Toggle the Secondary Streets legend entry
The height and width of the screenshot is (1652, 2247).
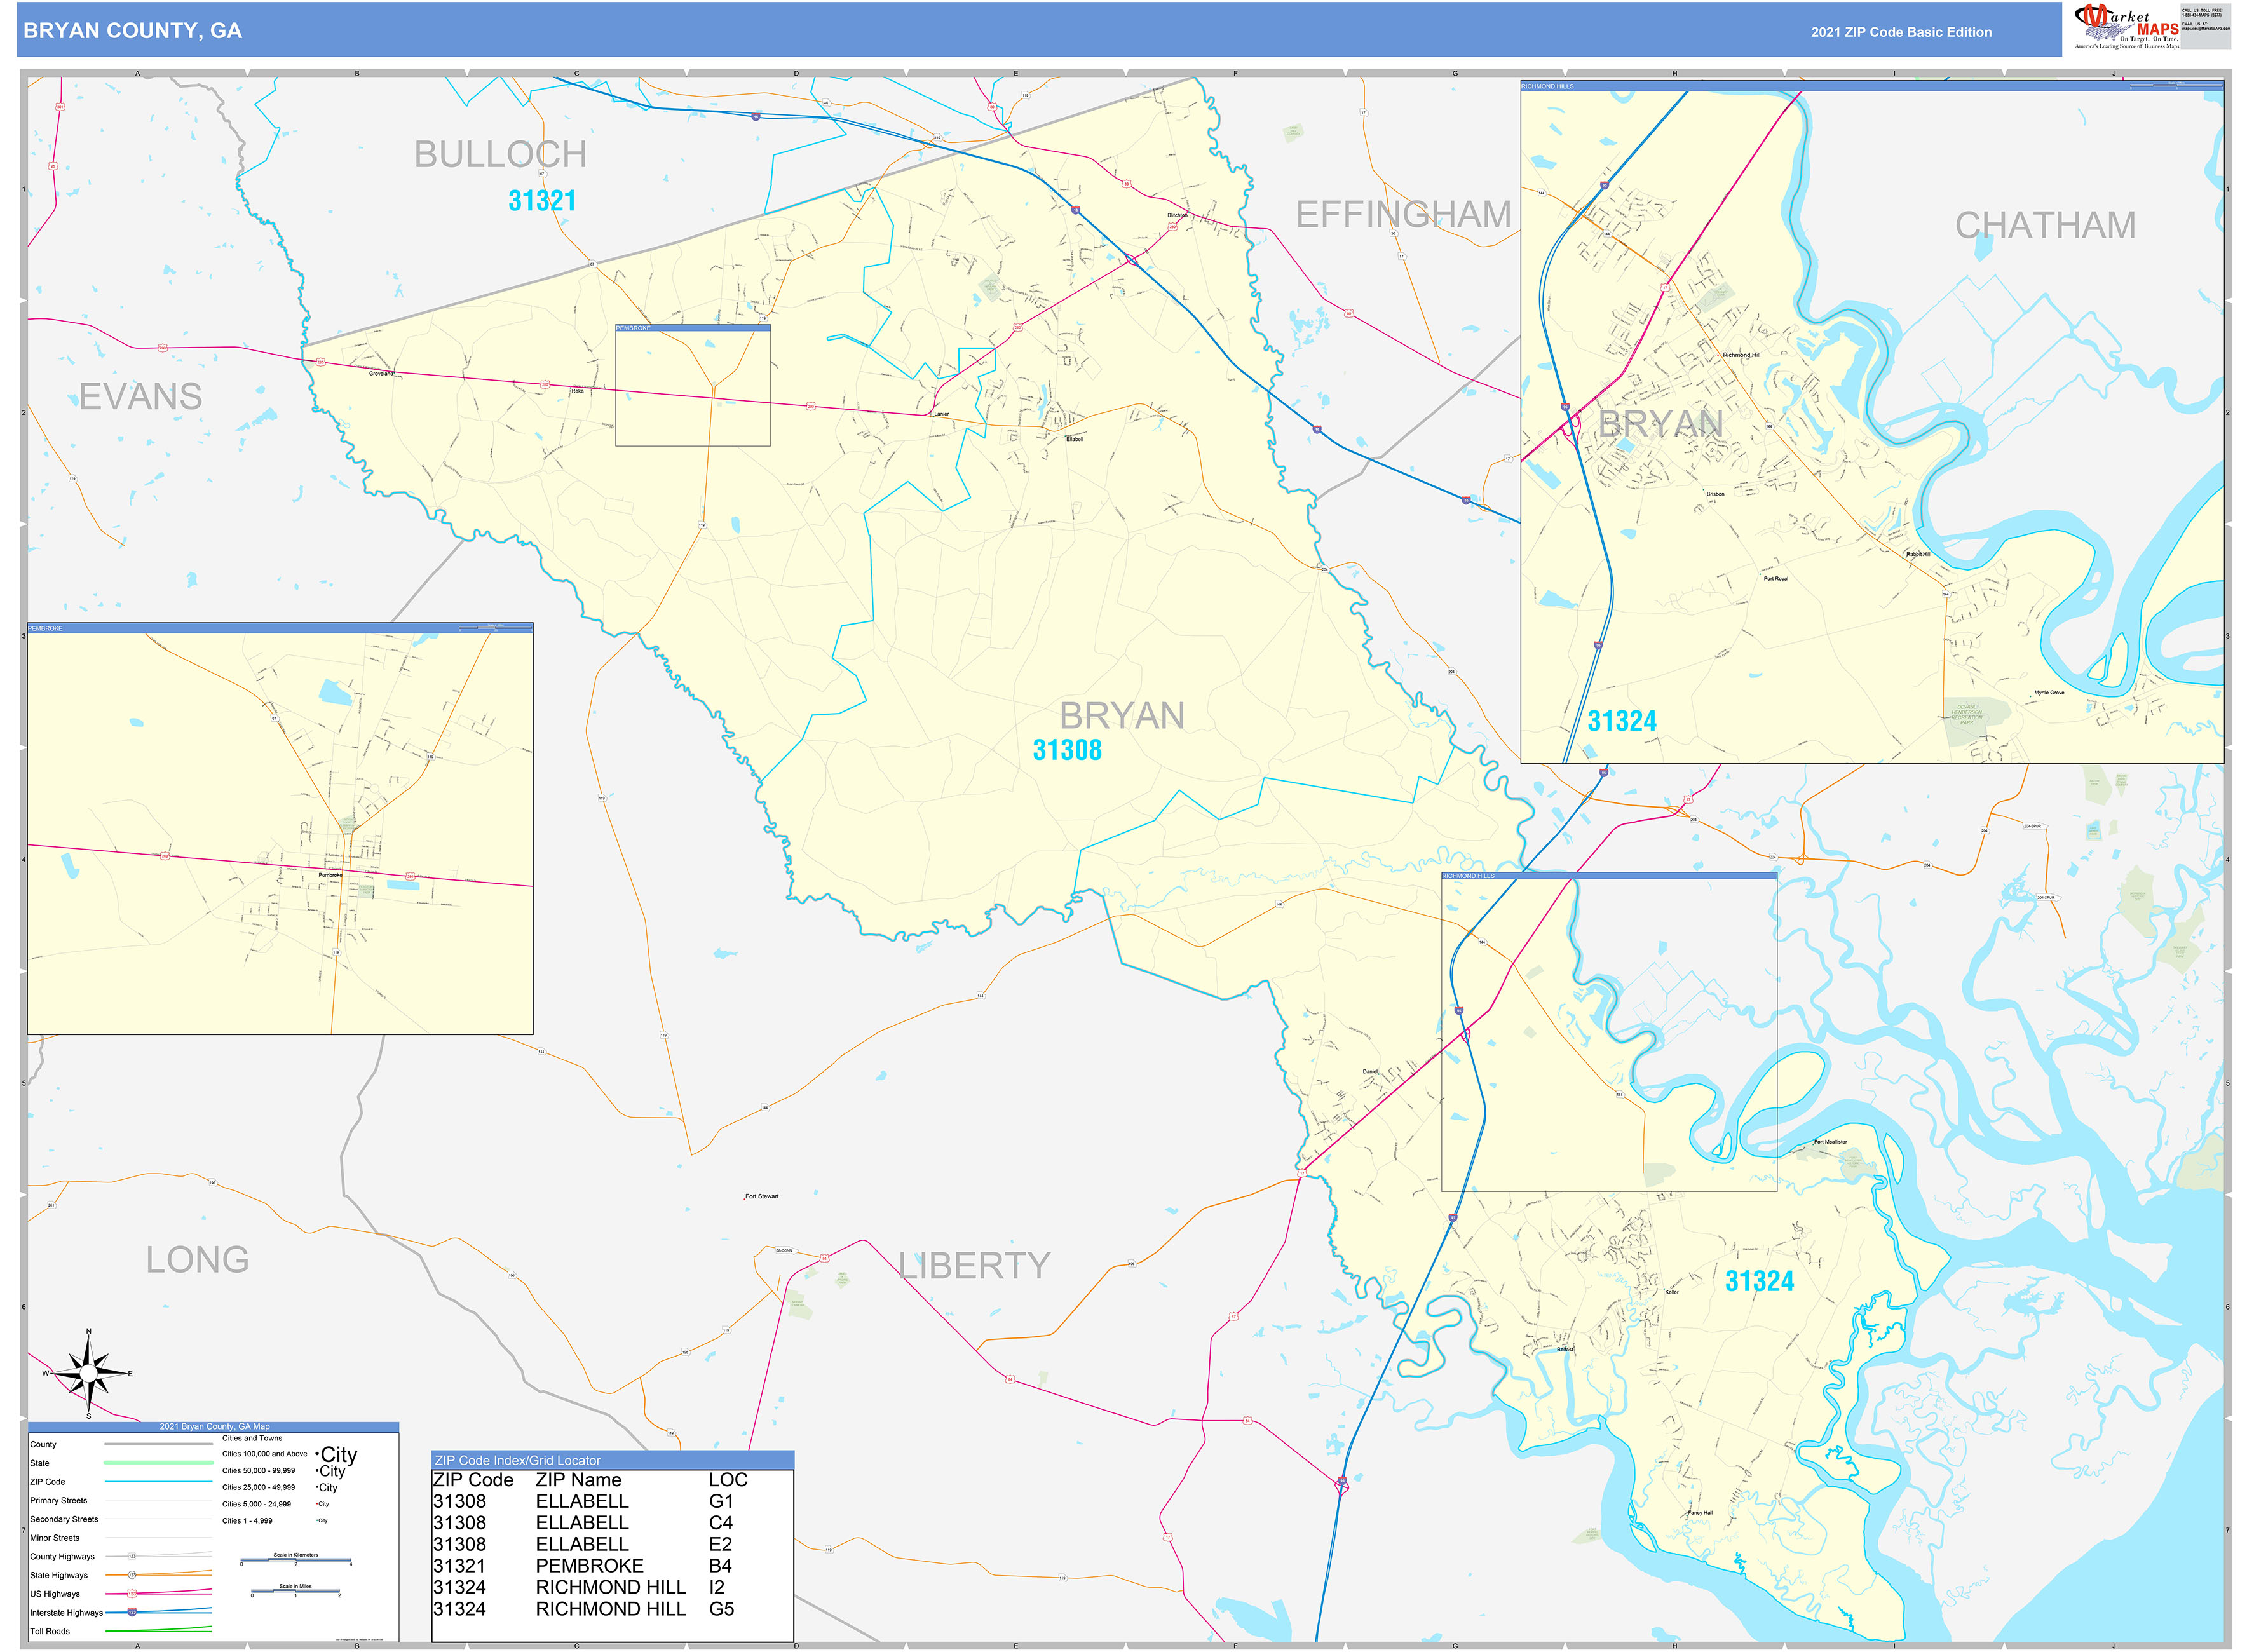(159, 1519)
